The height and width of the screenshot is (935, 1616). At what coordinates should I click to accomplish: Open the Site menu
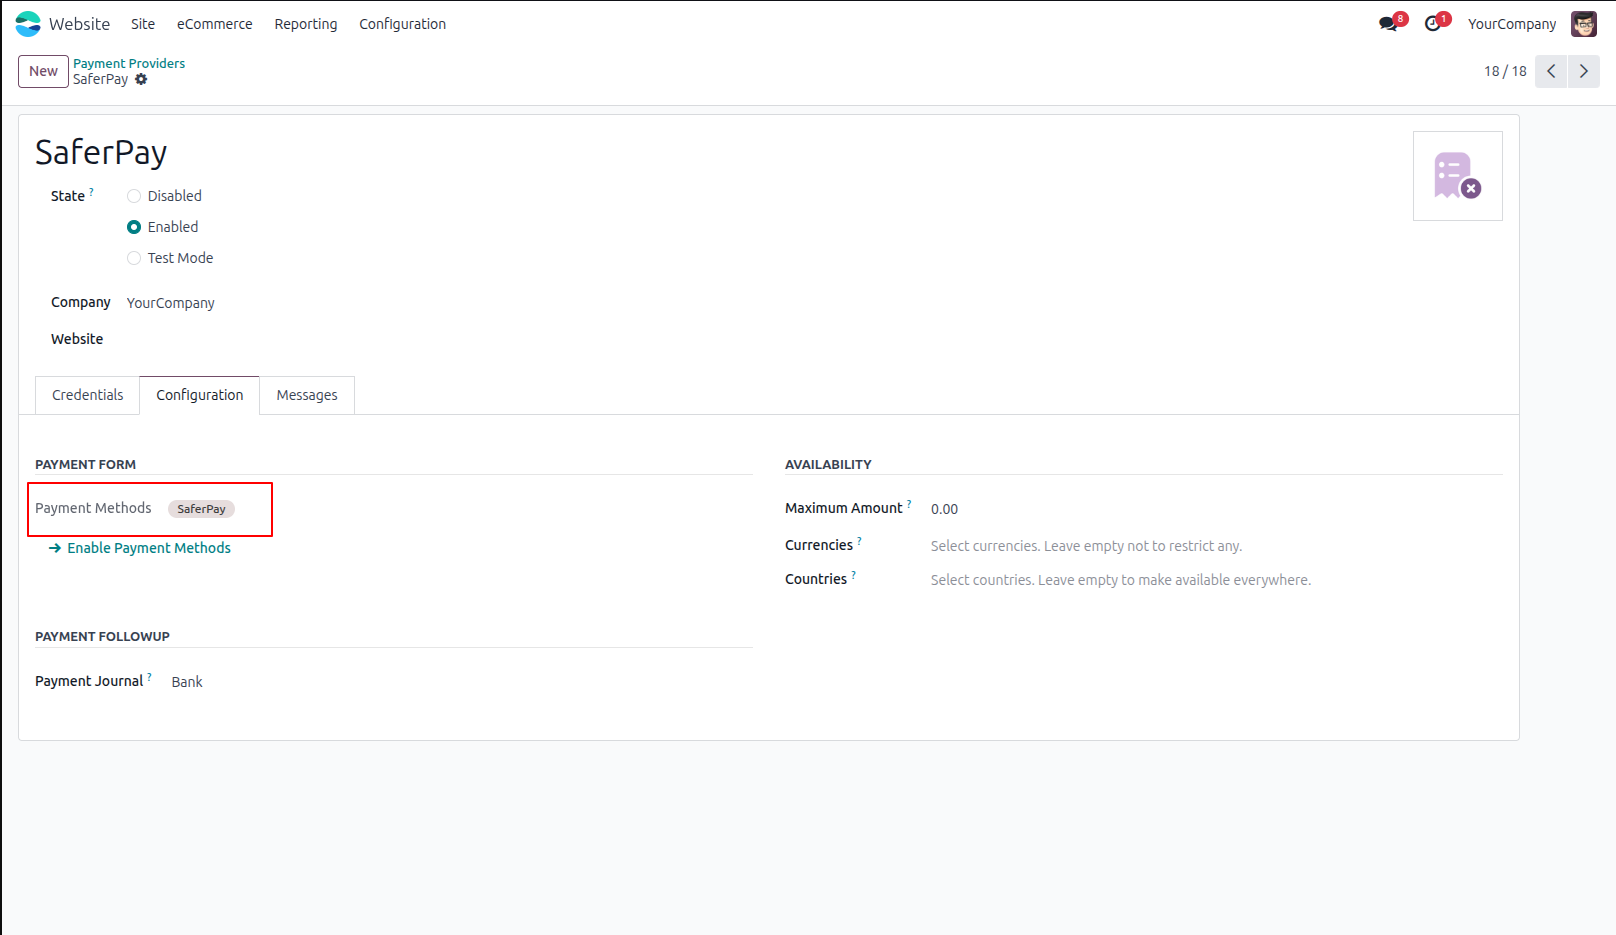coord(143,24)
